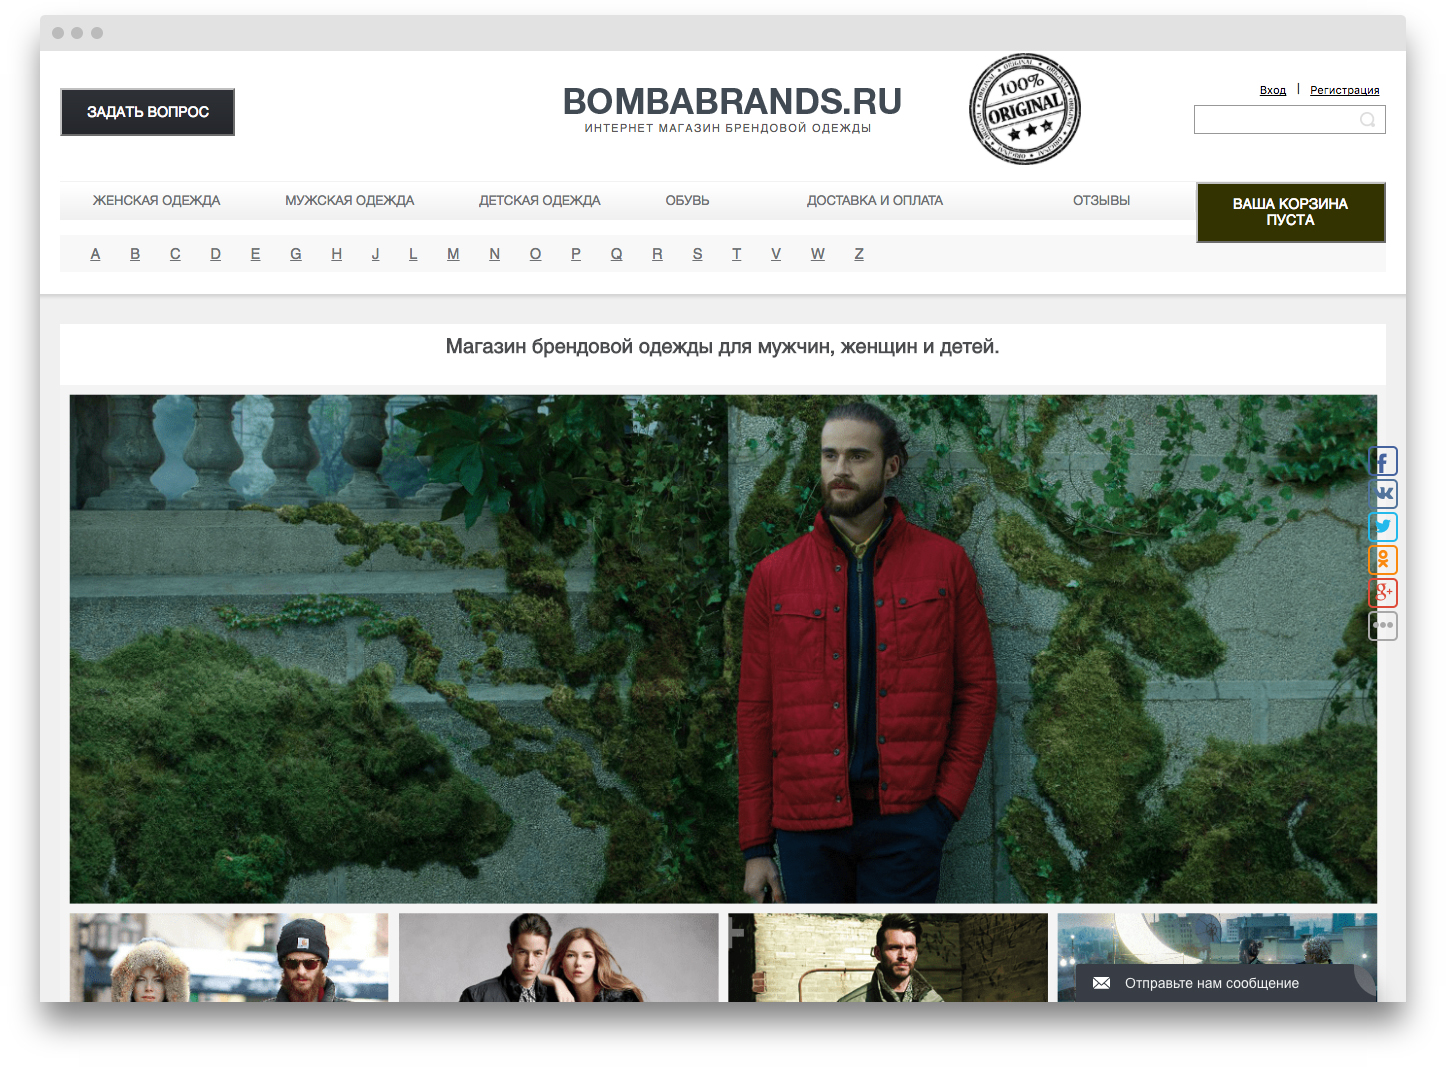Select brands starting with G
Screen dimensions: 1446x1067
coord(296,254)
